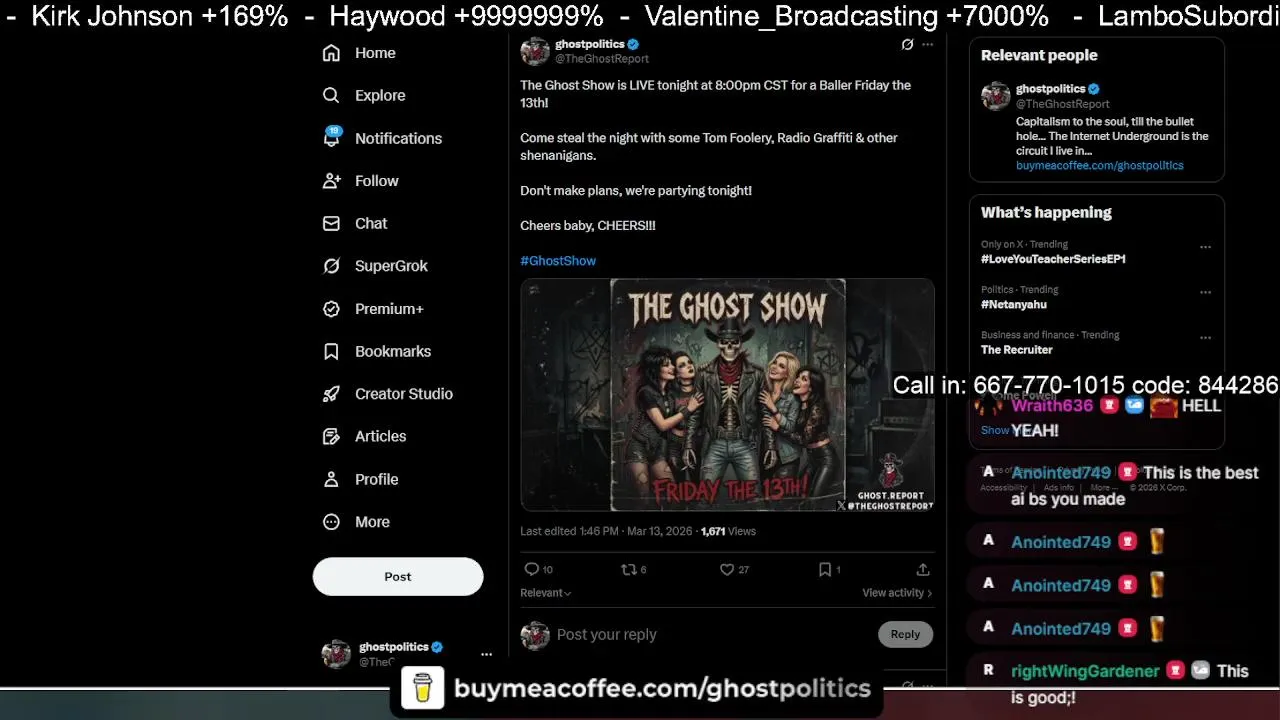
Task: Click the Bookmarks ribbon icon
Action: (331, 352)
